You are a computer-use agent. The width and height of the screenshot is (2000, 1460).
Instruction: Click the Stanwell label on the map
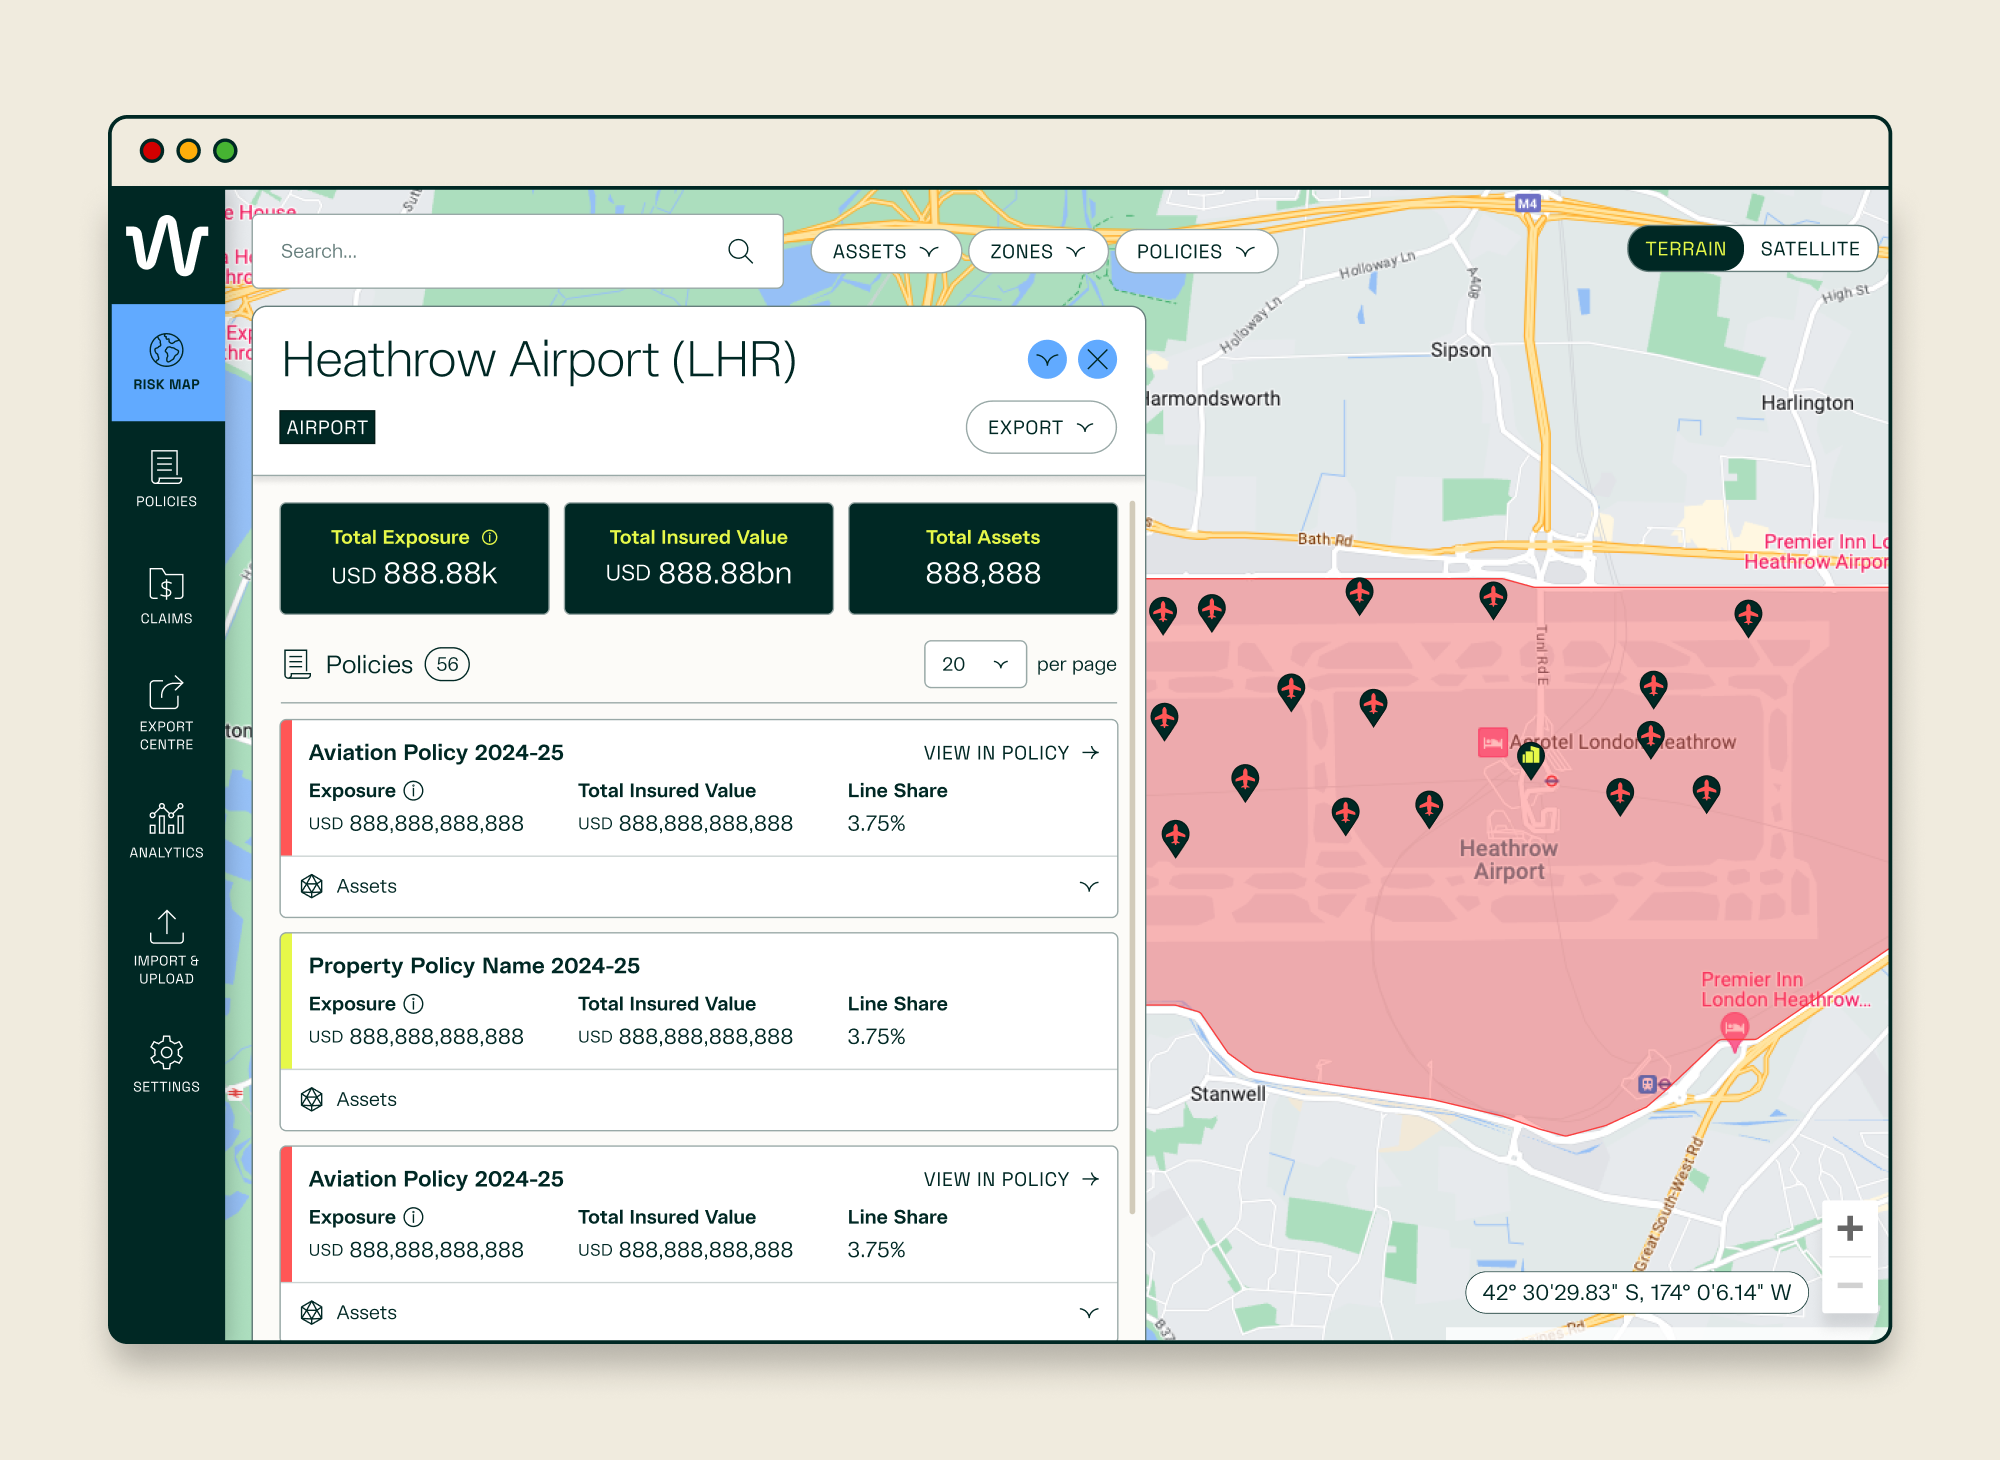click(1228, 1094)
